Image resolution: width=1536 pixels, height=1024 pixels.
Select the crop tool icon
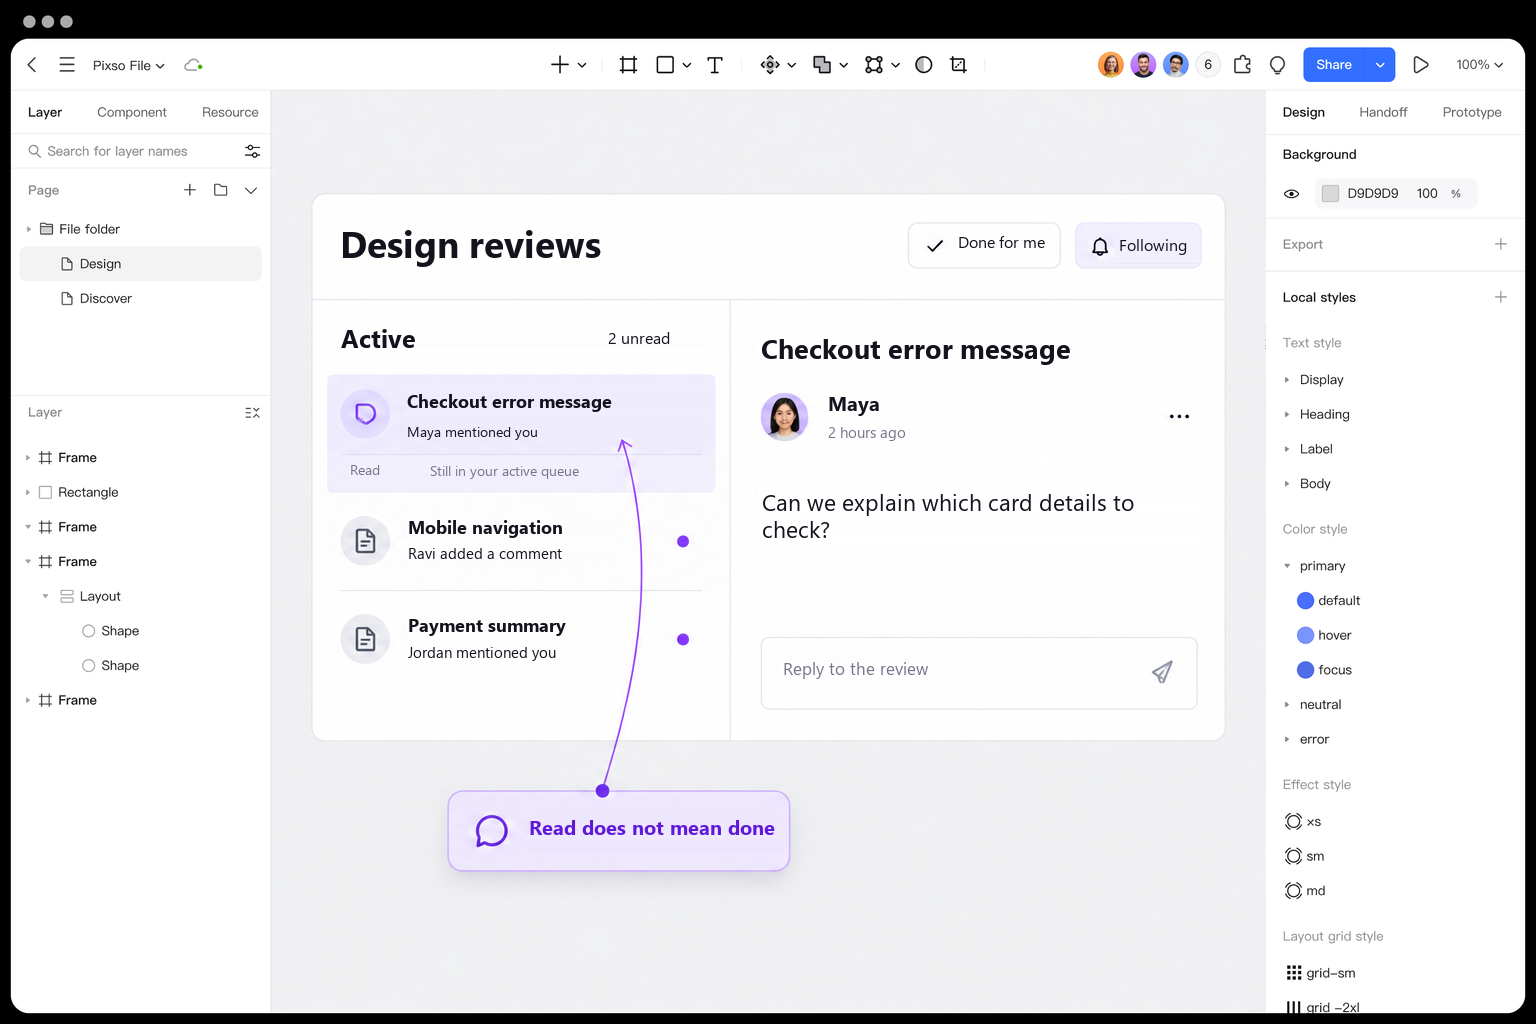(958, 65)
